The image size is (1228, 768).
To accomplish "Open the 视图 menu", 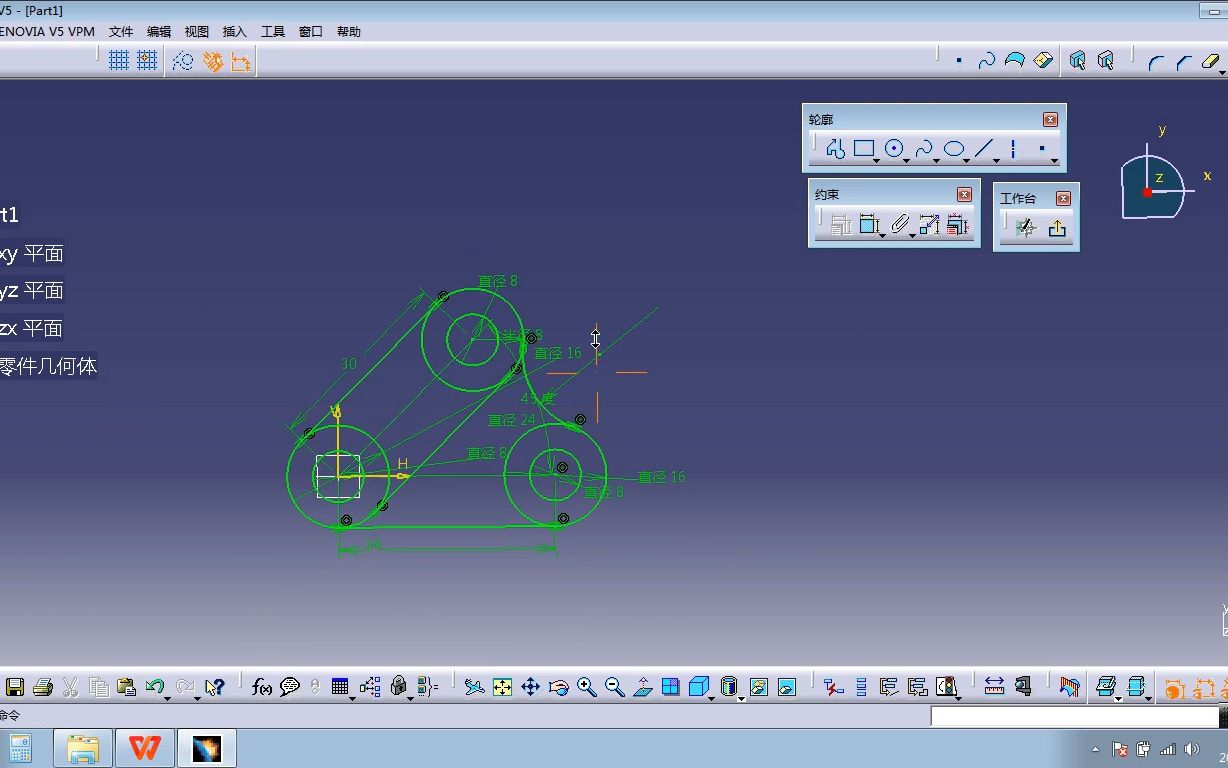I will 197,32.
